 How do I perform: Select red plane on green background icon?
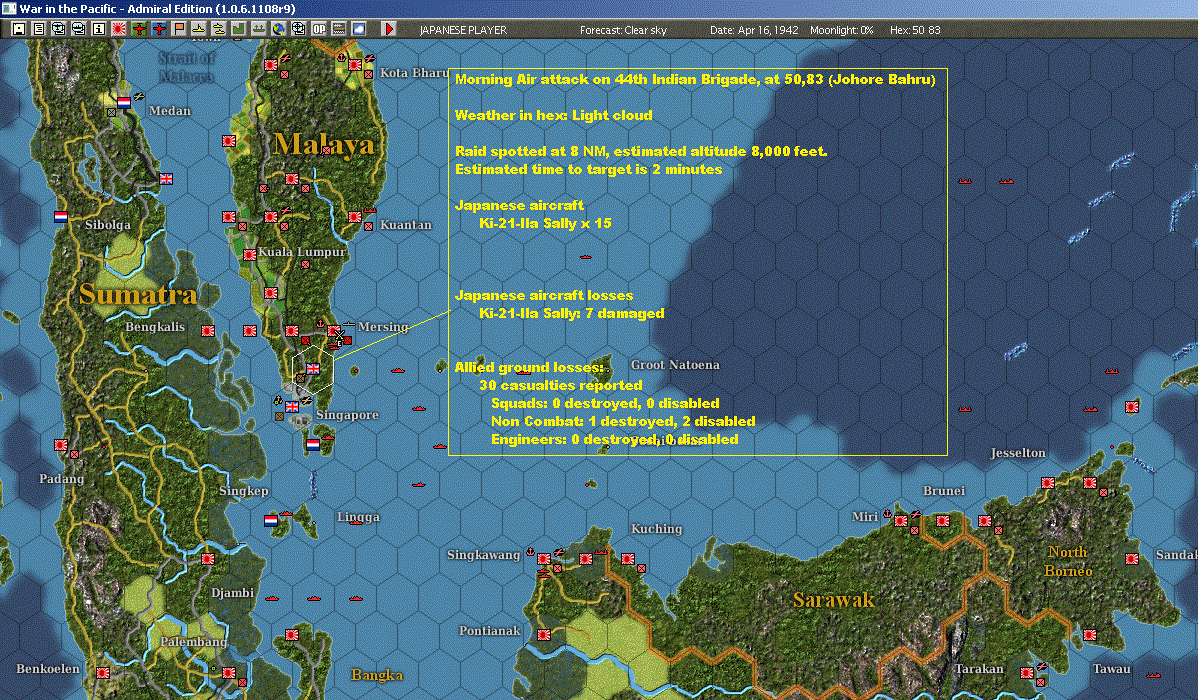[x=139, y=29]
